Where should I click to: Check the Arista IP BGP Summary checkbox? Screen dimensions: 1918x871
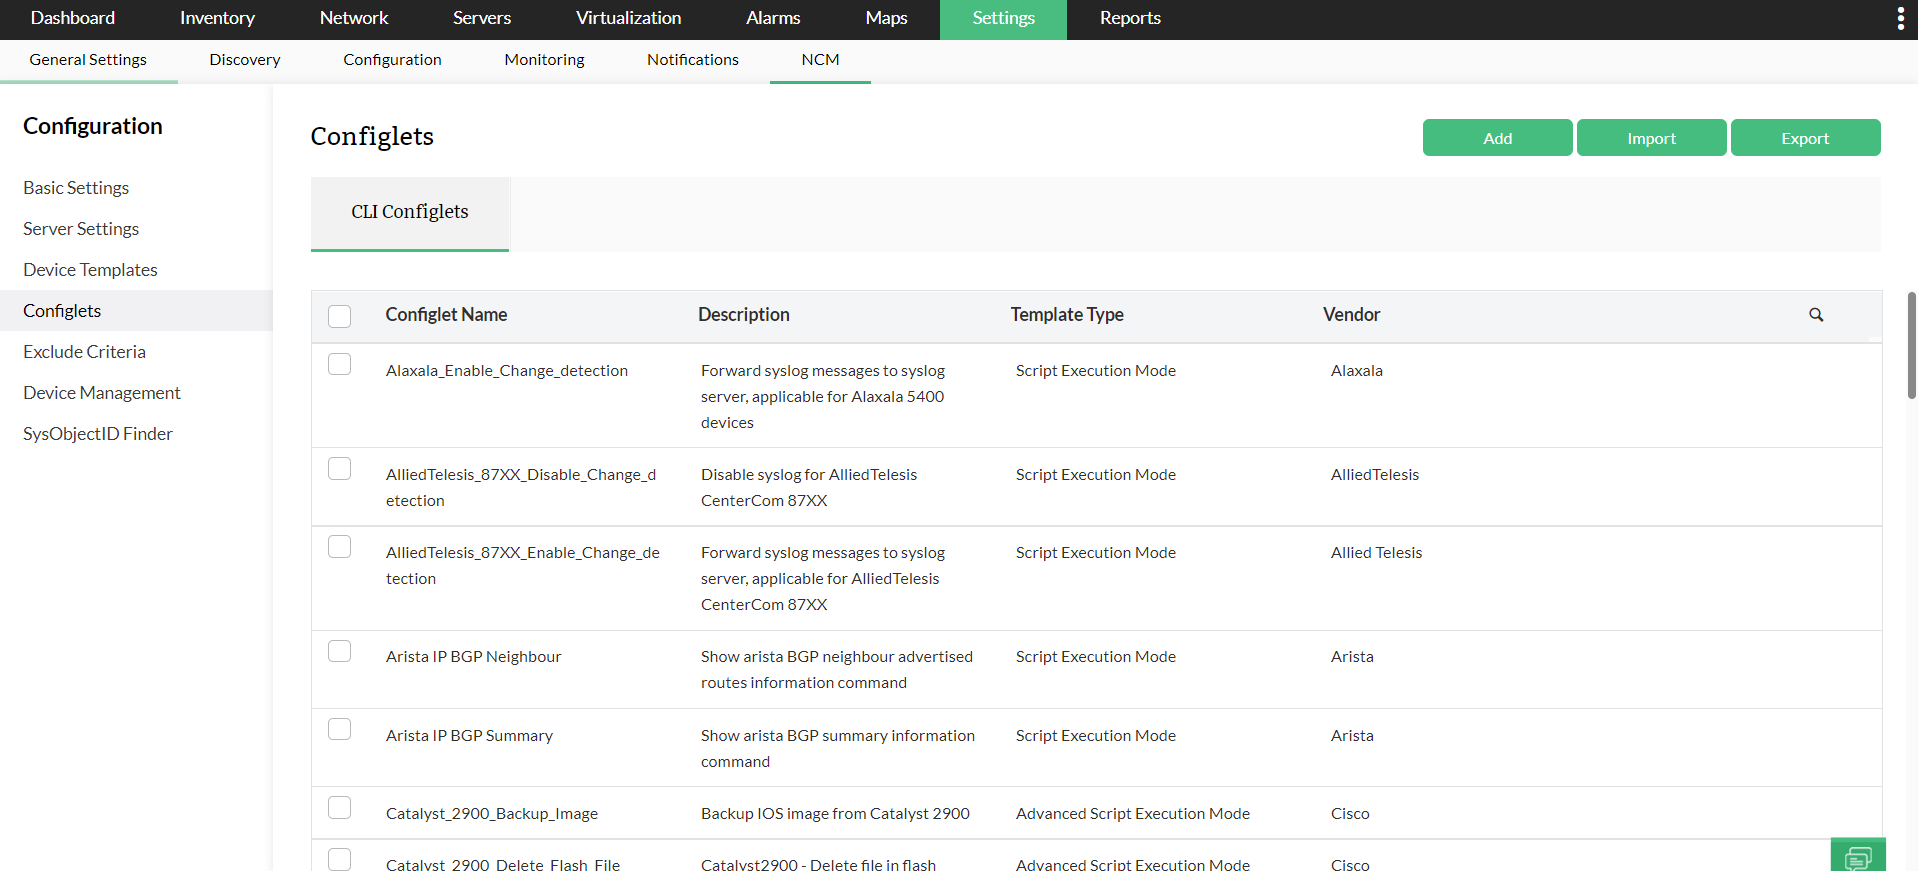click(340, 729)
